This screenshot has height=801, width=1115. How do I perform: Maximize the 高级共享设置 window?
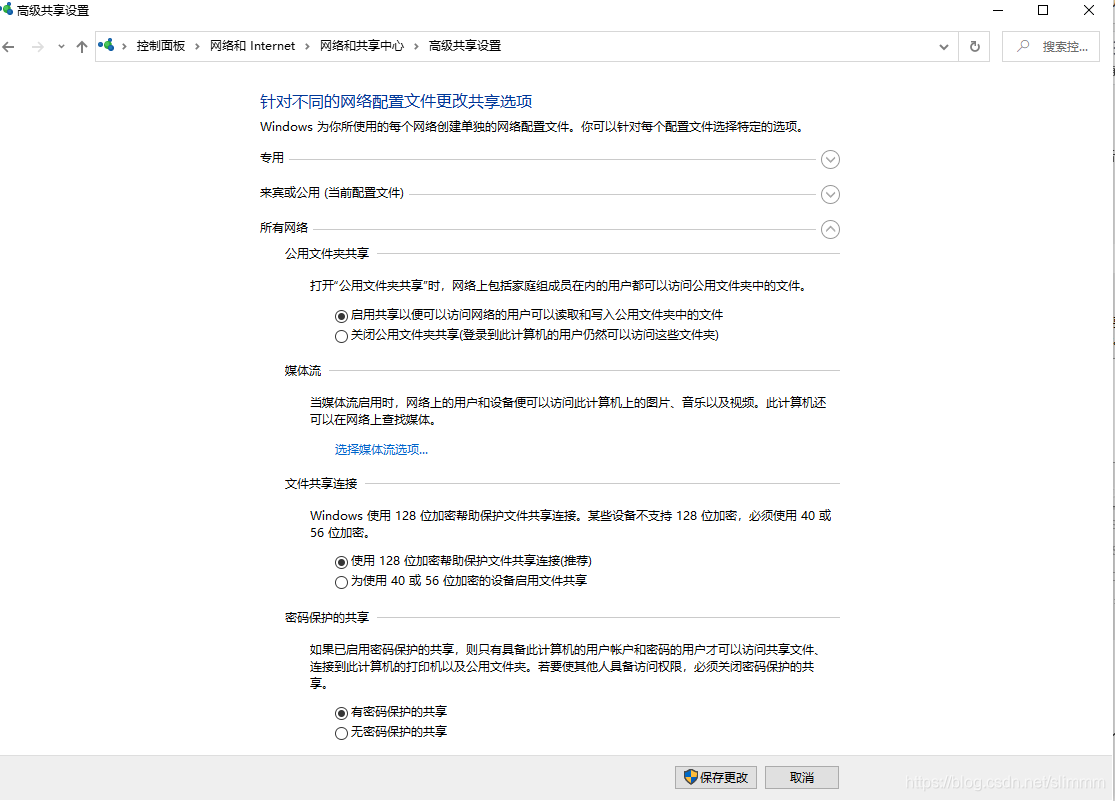pos(1043,10)
